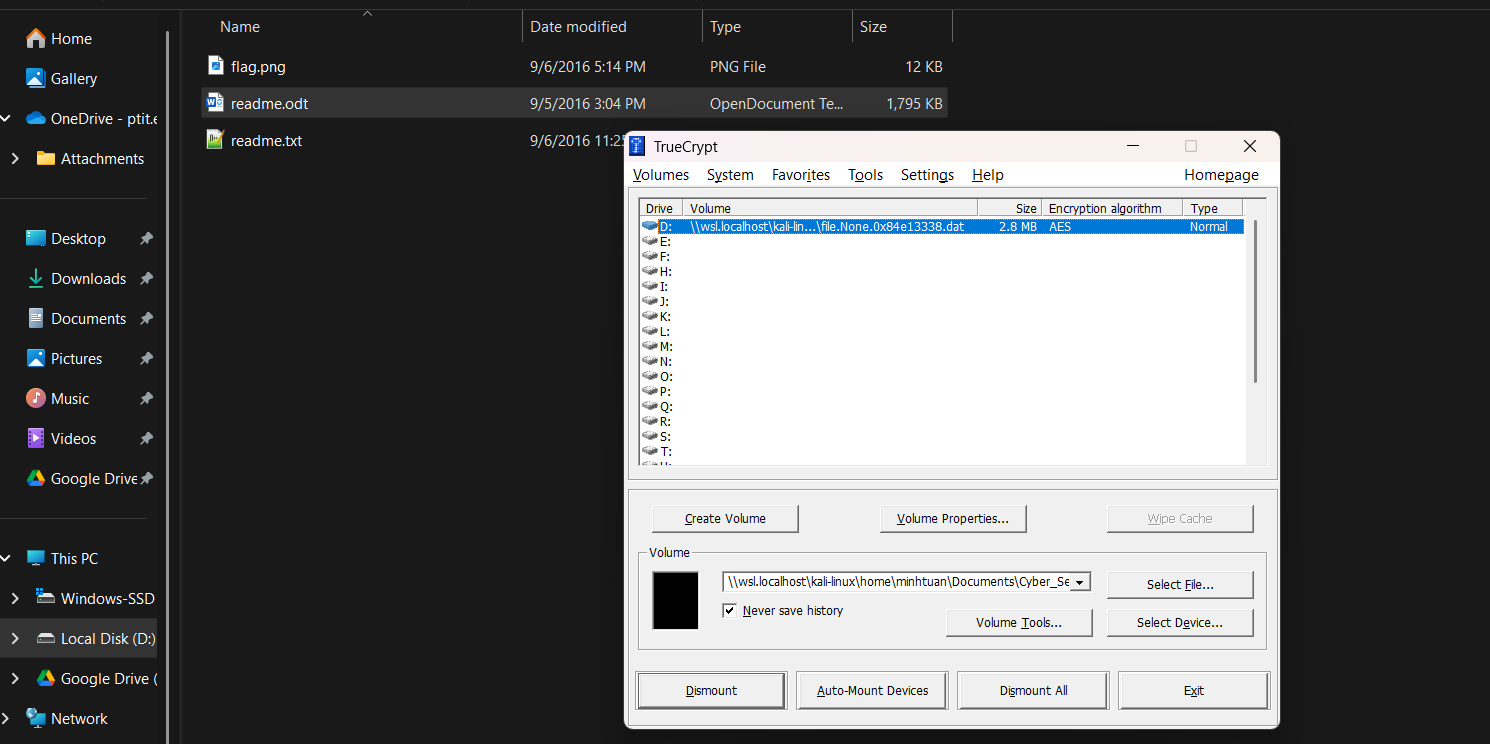Click the Music icon in sidebar
Image resolution: width=1490 pixels, height=744 pixels.
[x=36, y=398]
